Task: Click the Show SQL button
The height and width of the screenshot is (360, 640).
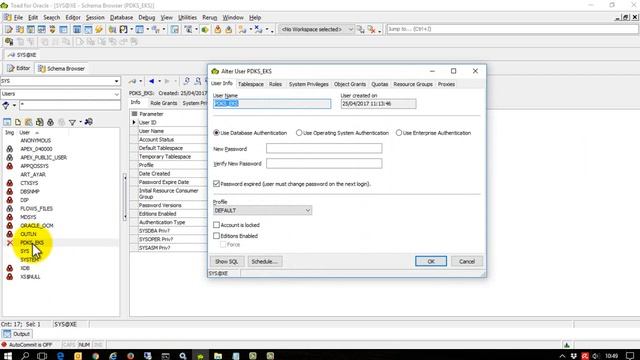Action: click(227, 261)
